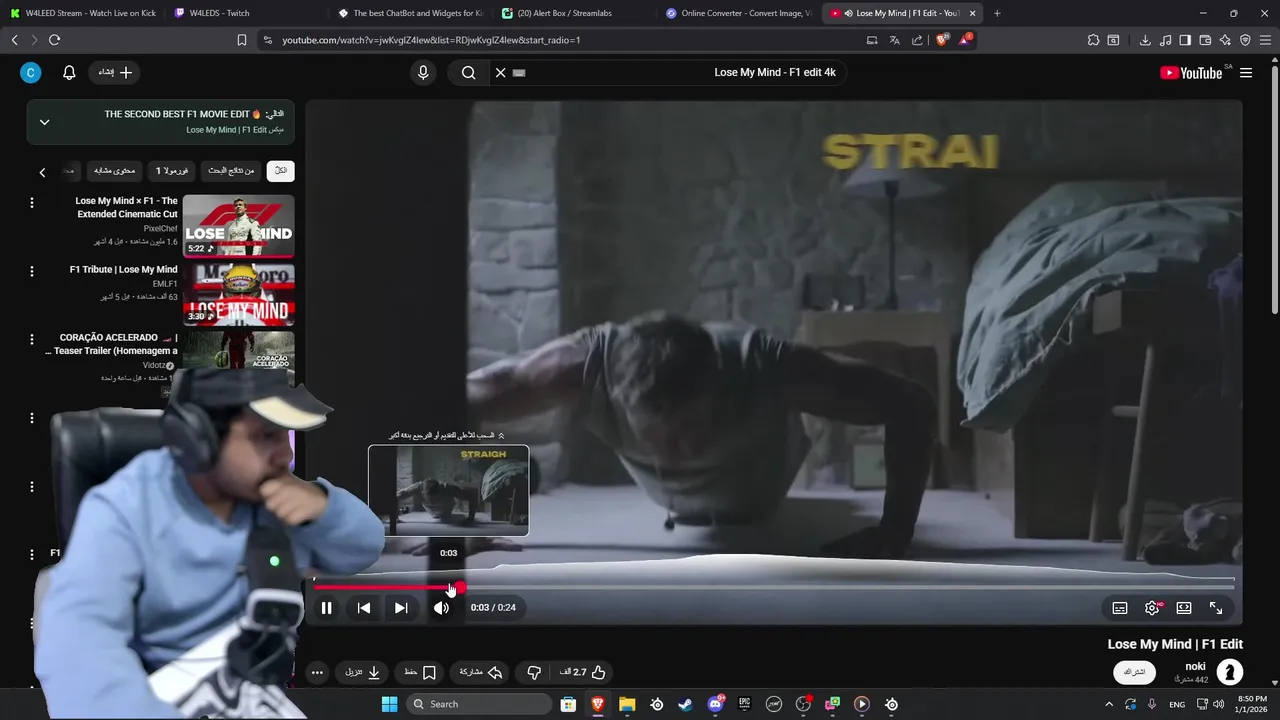This screenshot has width=1280, height=720.
Task: Open the YouTube hamburger guide menu
Action: (x=1246, y=73)
